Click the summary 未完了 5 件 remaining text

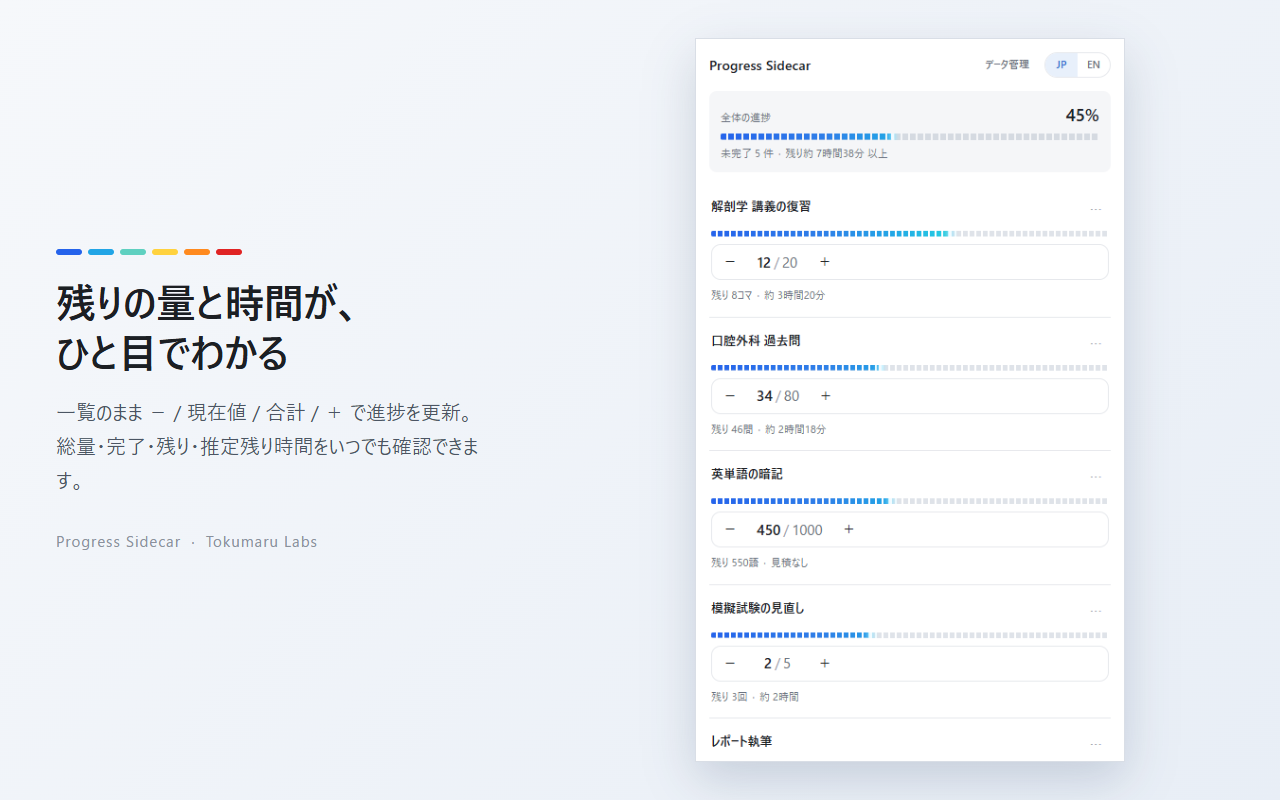click(804, 154)
